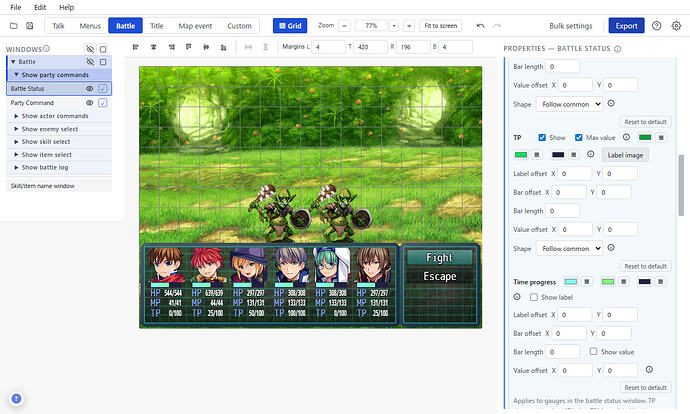Switch to the Custom tab
The image size is (690, 414).
[239, 26]
